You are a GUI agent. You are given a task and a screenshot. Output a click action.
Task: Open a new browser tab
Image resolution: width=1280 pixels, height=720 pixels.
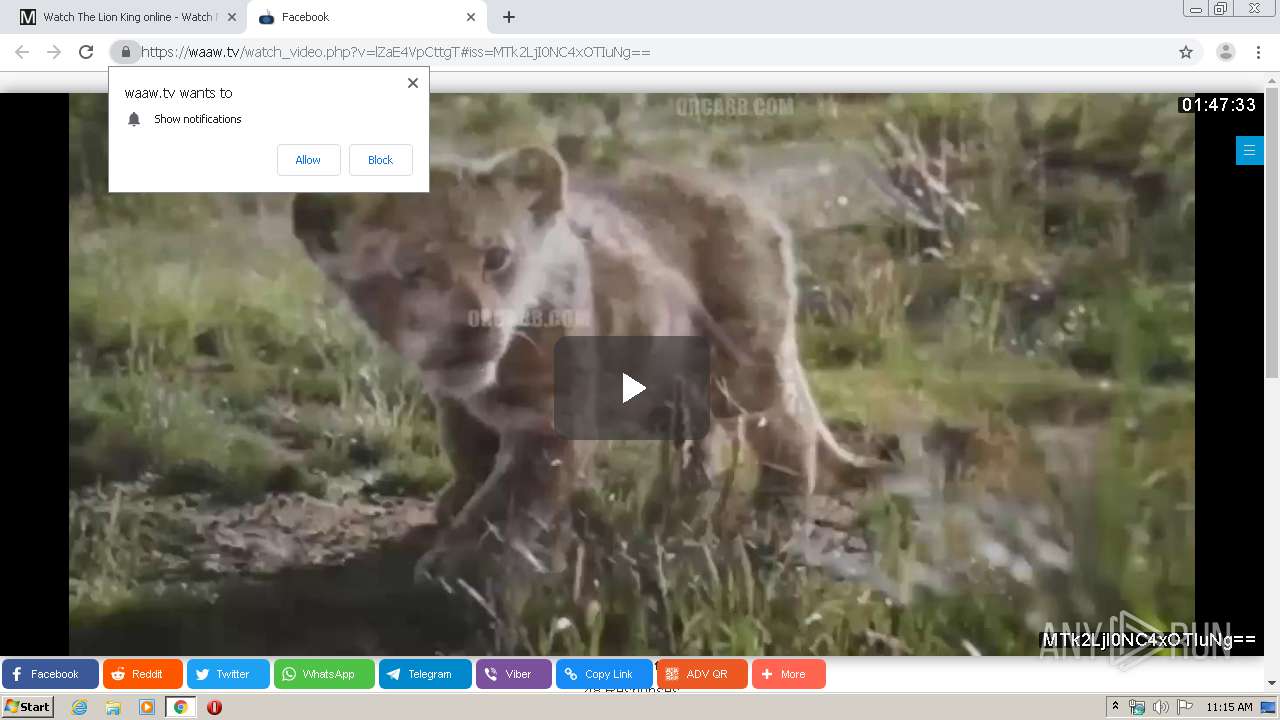509,17
